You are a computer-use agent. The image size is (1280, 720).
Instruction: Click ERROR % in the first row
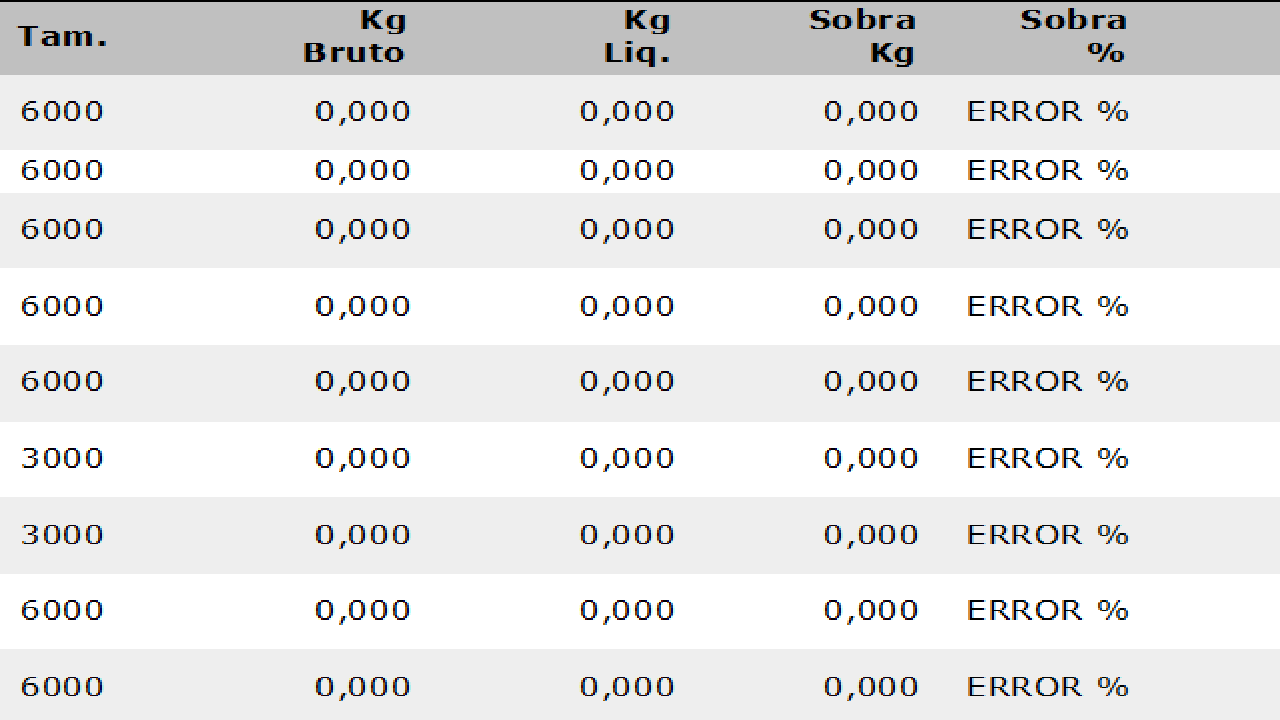(x=1047, y=111)
